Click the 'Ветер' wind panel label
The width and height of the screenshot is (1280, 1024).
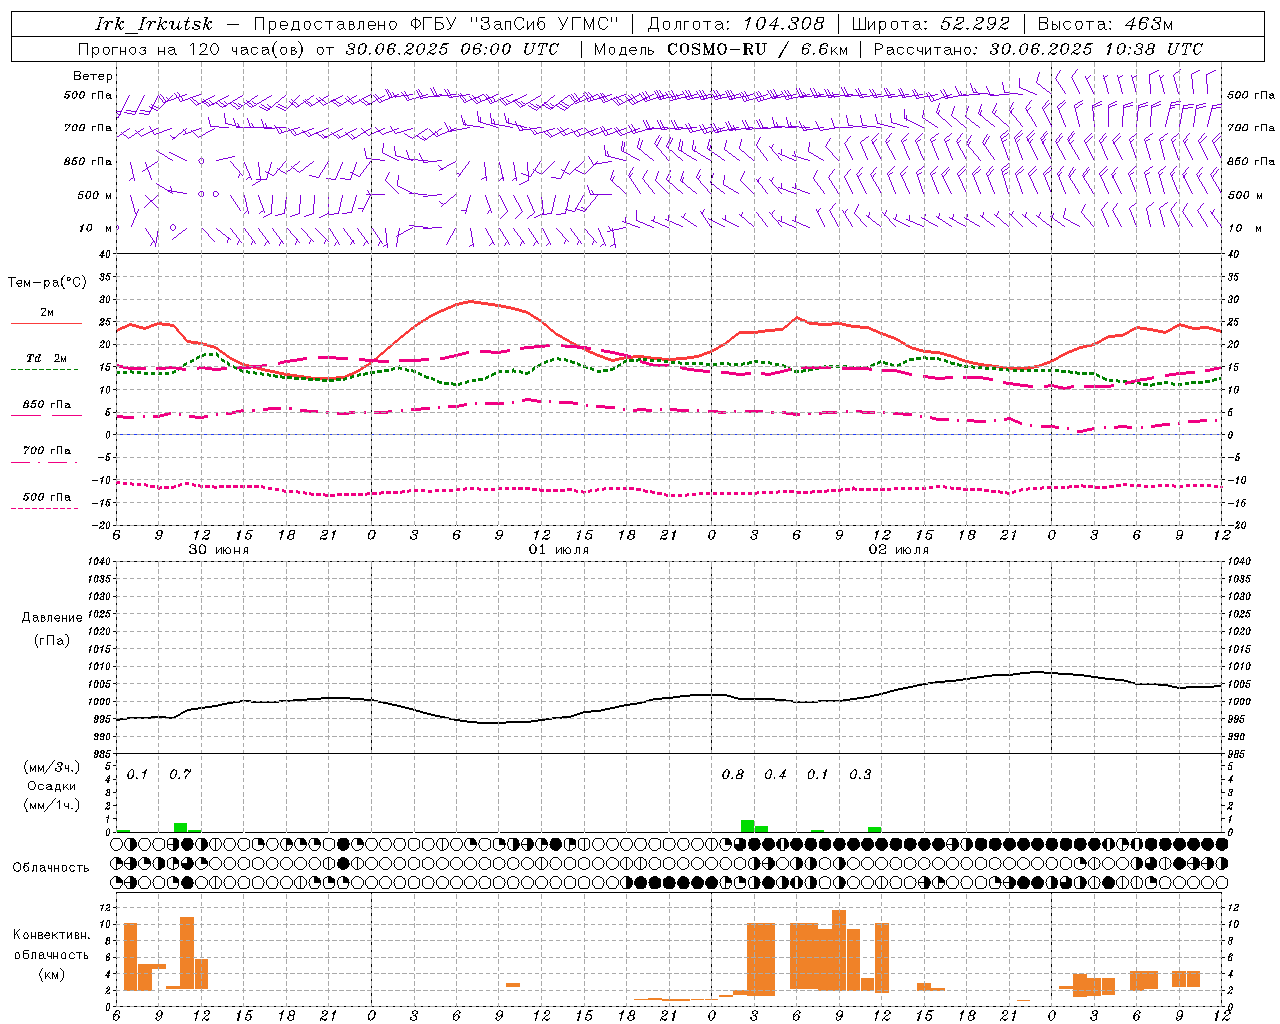pos(93,76)
